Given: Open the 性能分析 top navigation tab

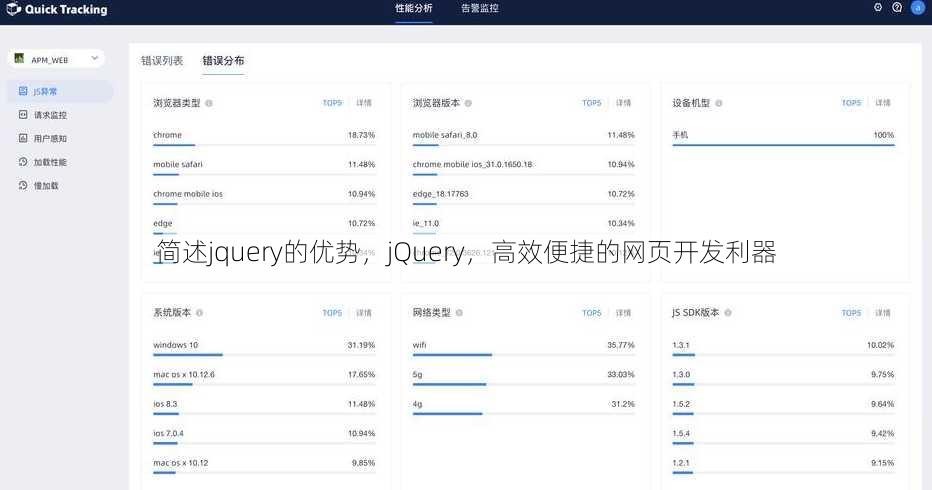Looking at the screenshot, I should [414, 8].
